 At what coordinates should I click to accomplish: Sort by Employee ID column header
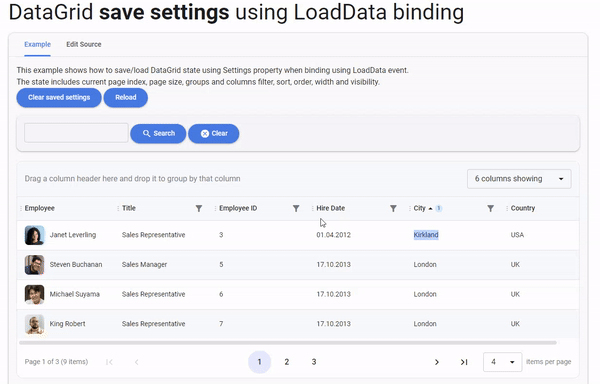click(x=238, y=208)
